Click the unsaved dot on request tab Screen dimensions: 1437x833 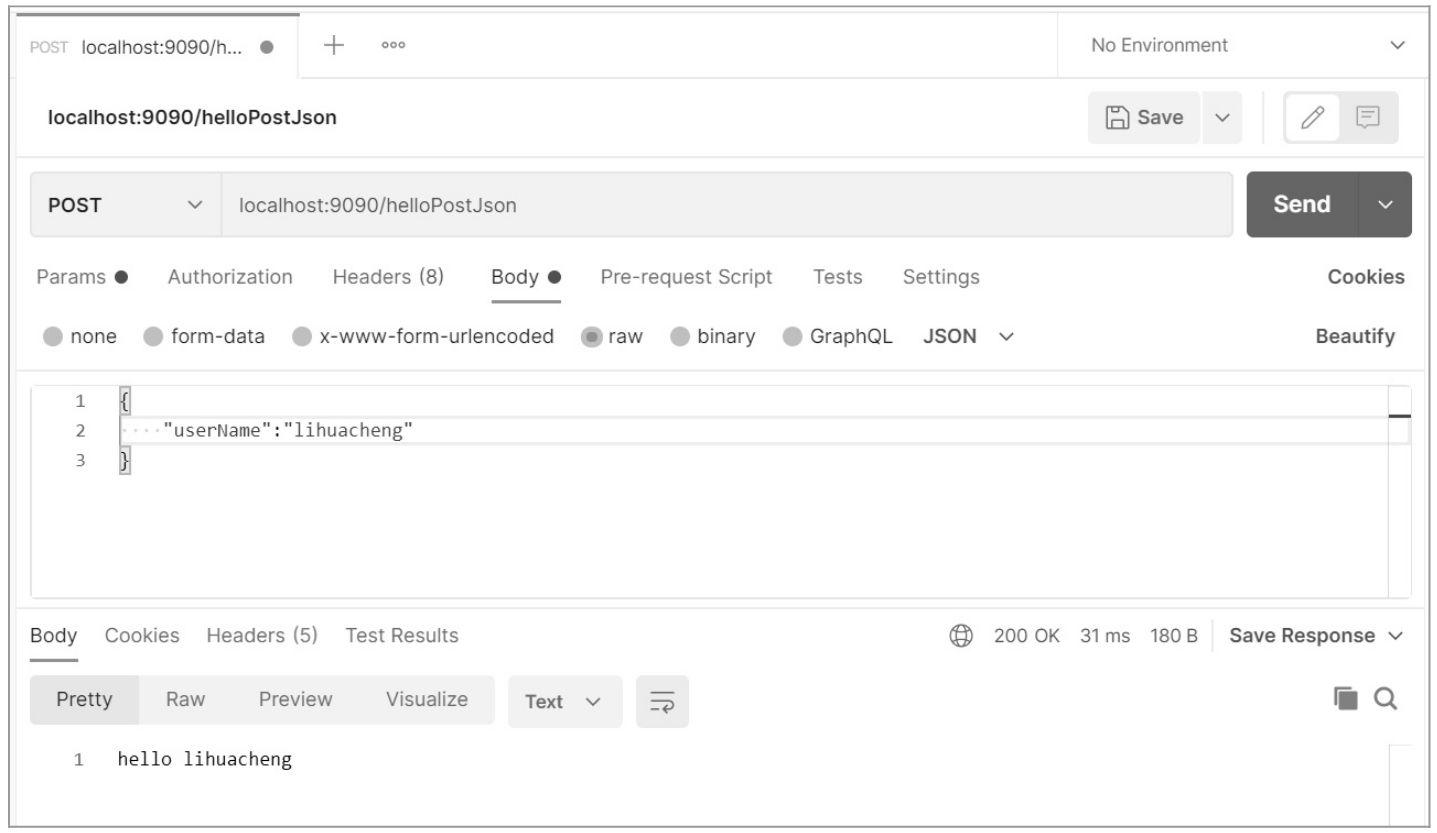[266, 46]
